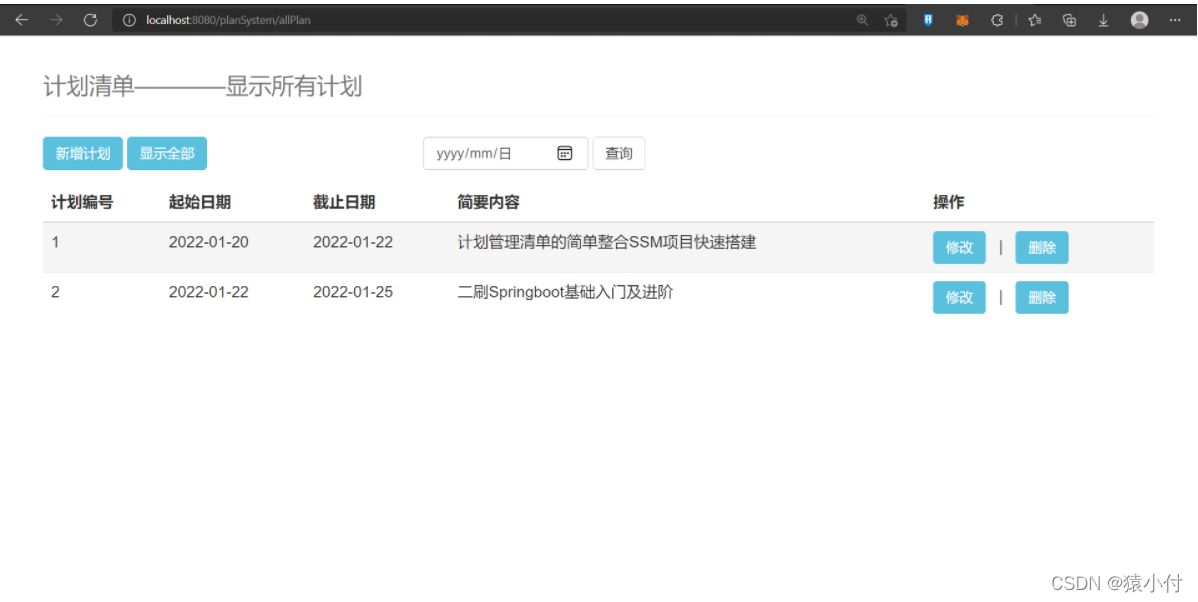Image resolution: width=1198 pixels, height=602 pixels.
Task: Select the 操作 column header
Action: (x=948, y=202)
